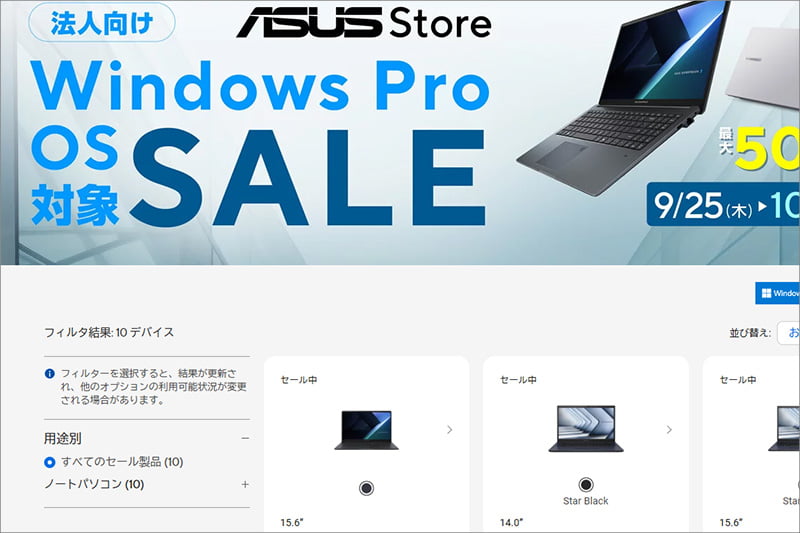Screen dimensions: 800x533
Task: Click the ノートパソコン (10) category label
Action: 94,485
